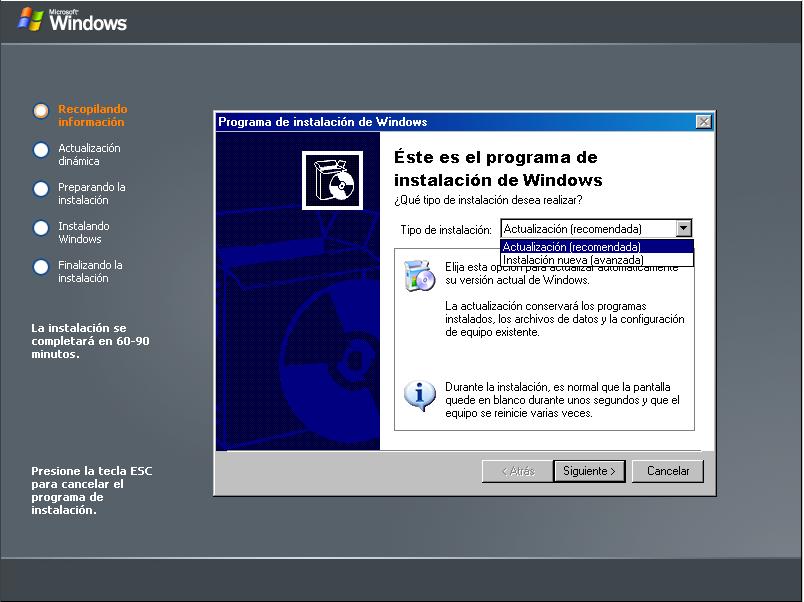Click the Actualización dinámica step bullet

(x=41, y=150)
